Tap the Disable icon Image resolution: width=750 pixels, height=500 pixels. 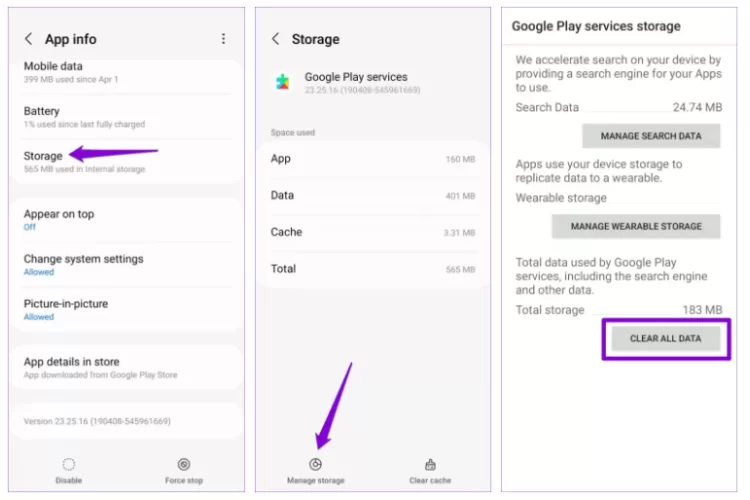coord(68,465)
